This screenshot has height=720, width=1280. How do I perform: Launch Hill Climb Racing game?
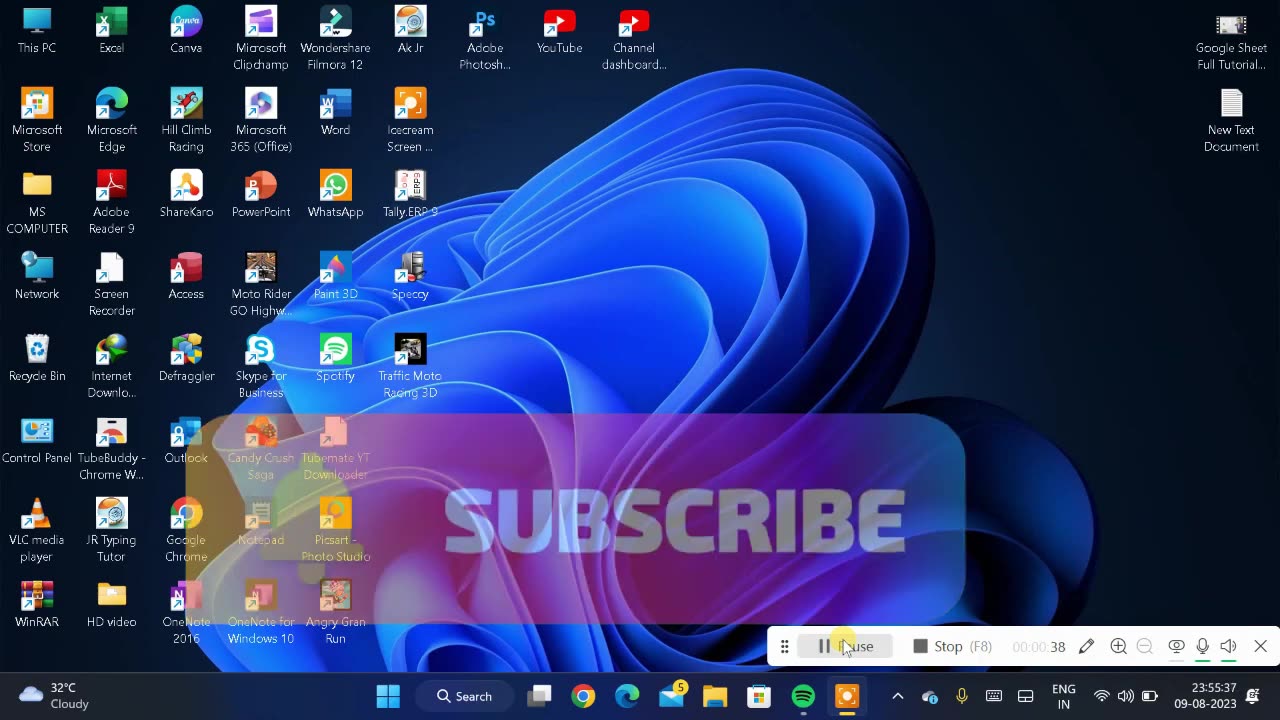pos(186,120)
